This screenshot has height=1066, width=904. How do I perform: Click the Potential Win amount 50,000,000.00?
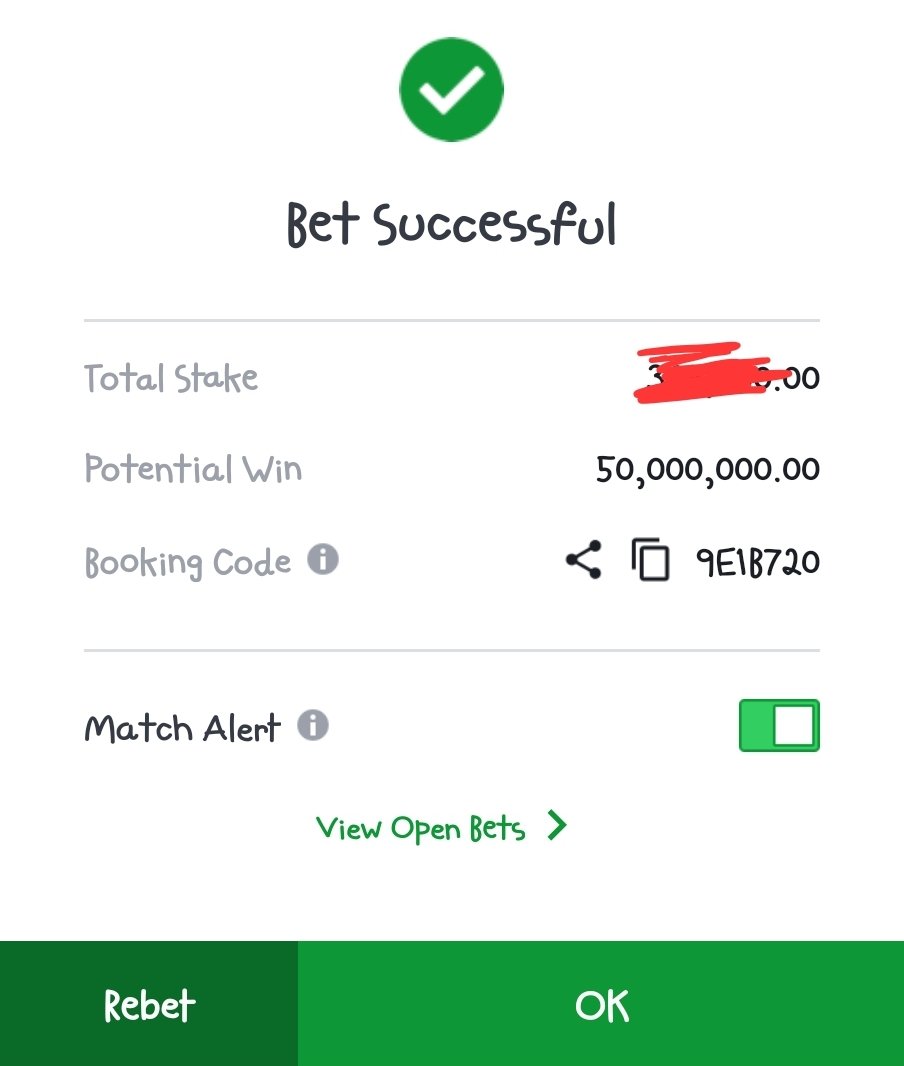coord(708,470)
